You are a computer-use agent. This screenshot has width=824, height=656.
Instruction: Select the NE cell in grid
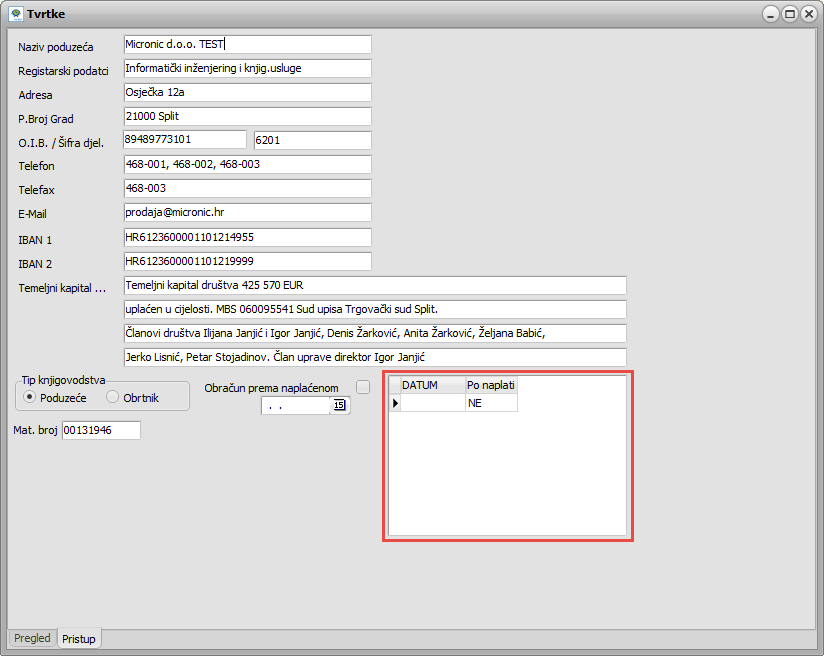491,403
